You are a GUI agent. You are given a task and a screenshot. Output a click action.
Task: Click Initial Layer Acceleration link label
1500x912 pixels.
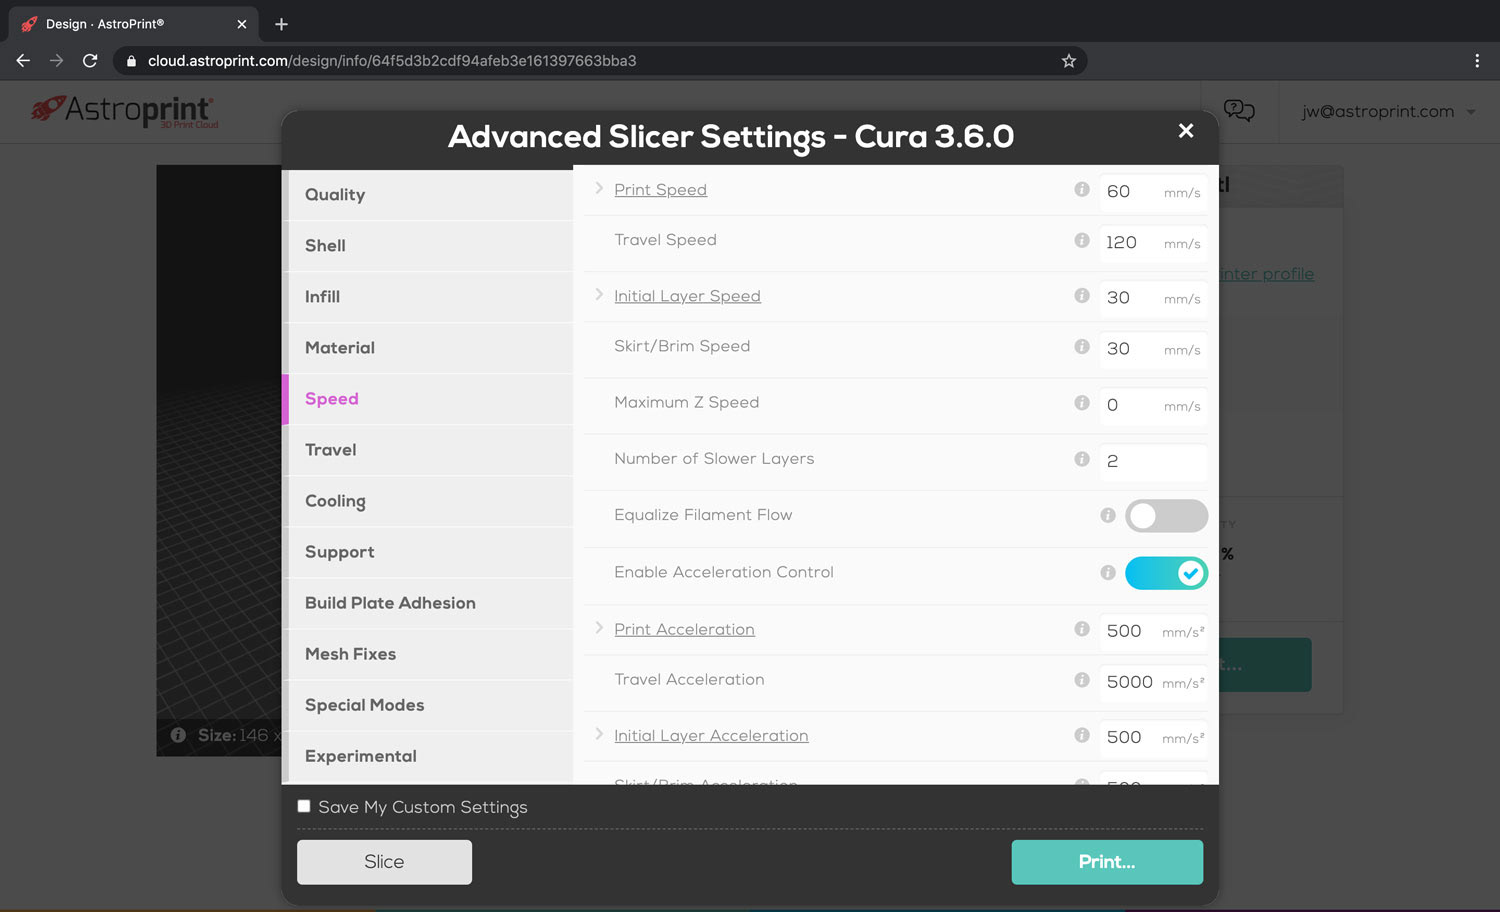711,735
